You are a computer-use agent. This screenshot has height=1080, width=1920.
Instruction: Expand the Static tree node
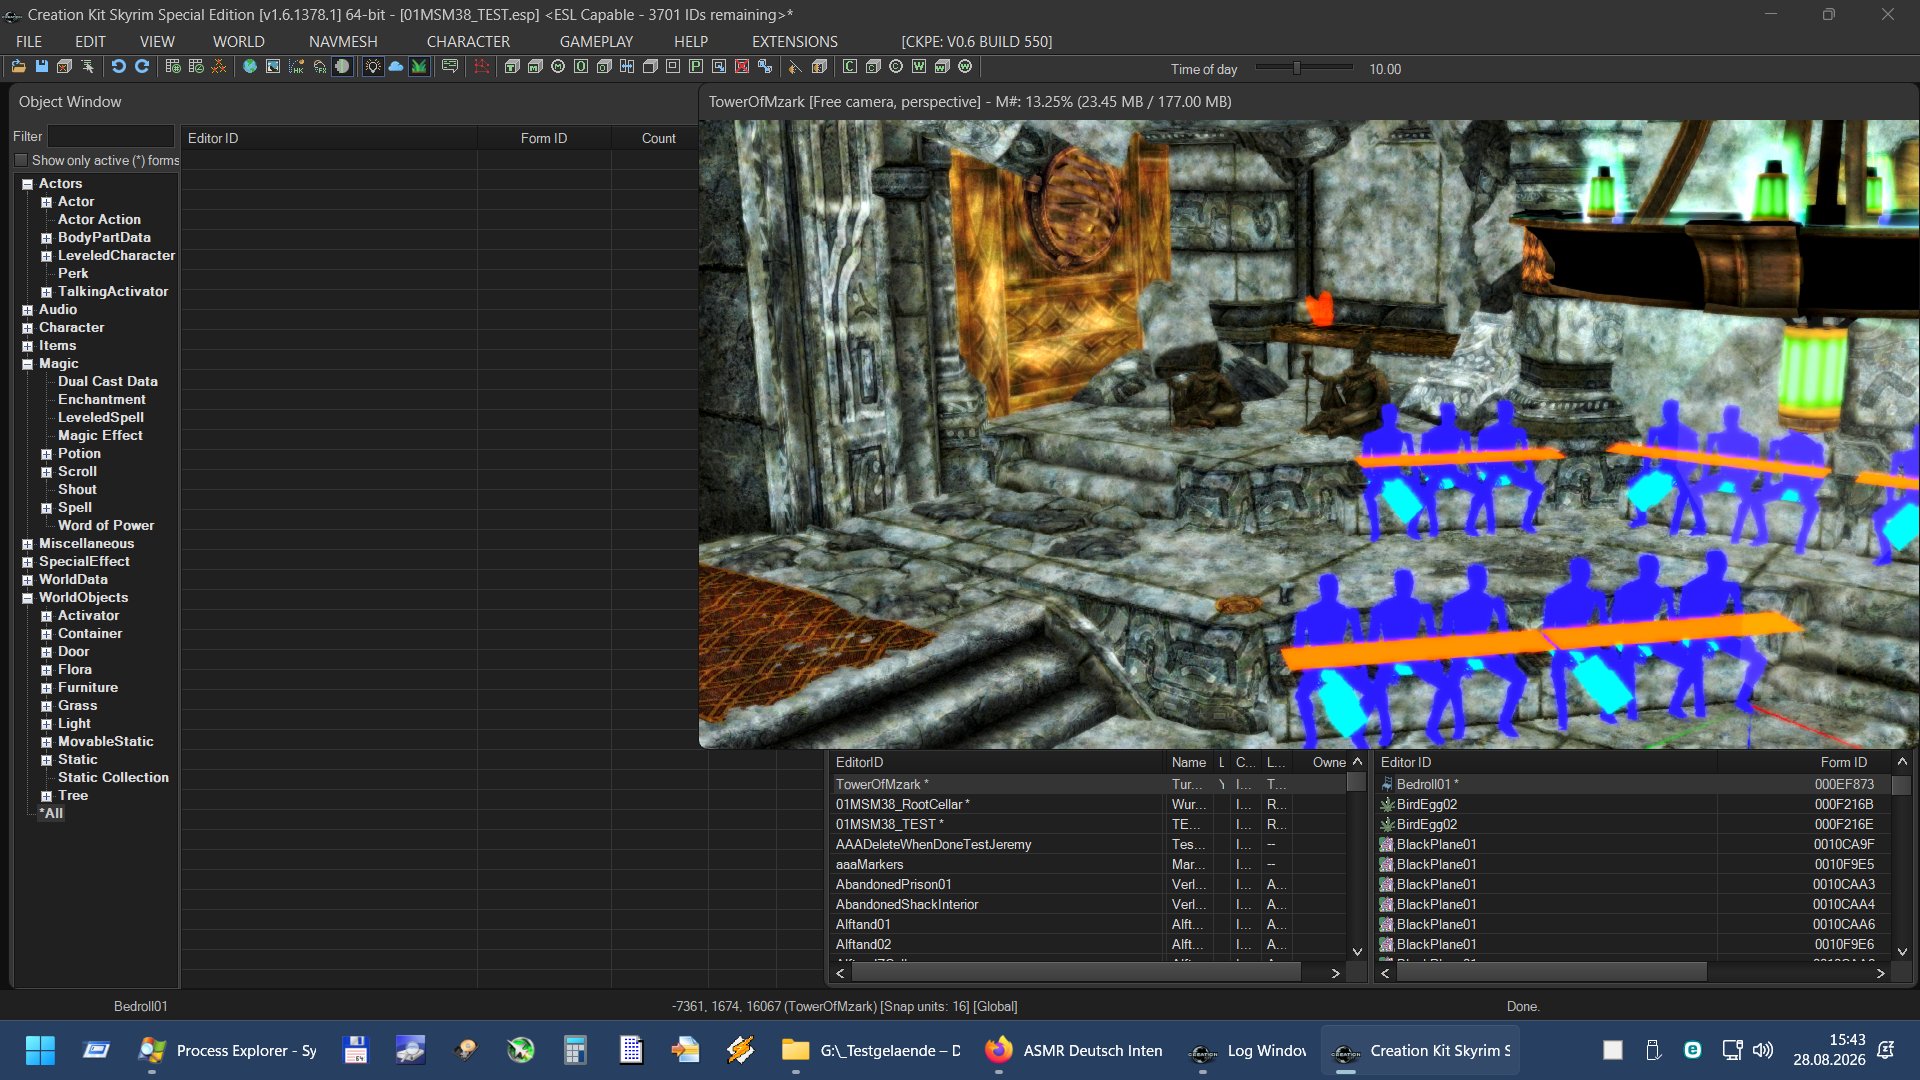coord(46,760)
